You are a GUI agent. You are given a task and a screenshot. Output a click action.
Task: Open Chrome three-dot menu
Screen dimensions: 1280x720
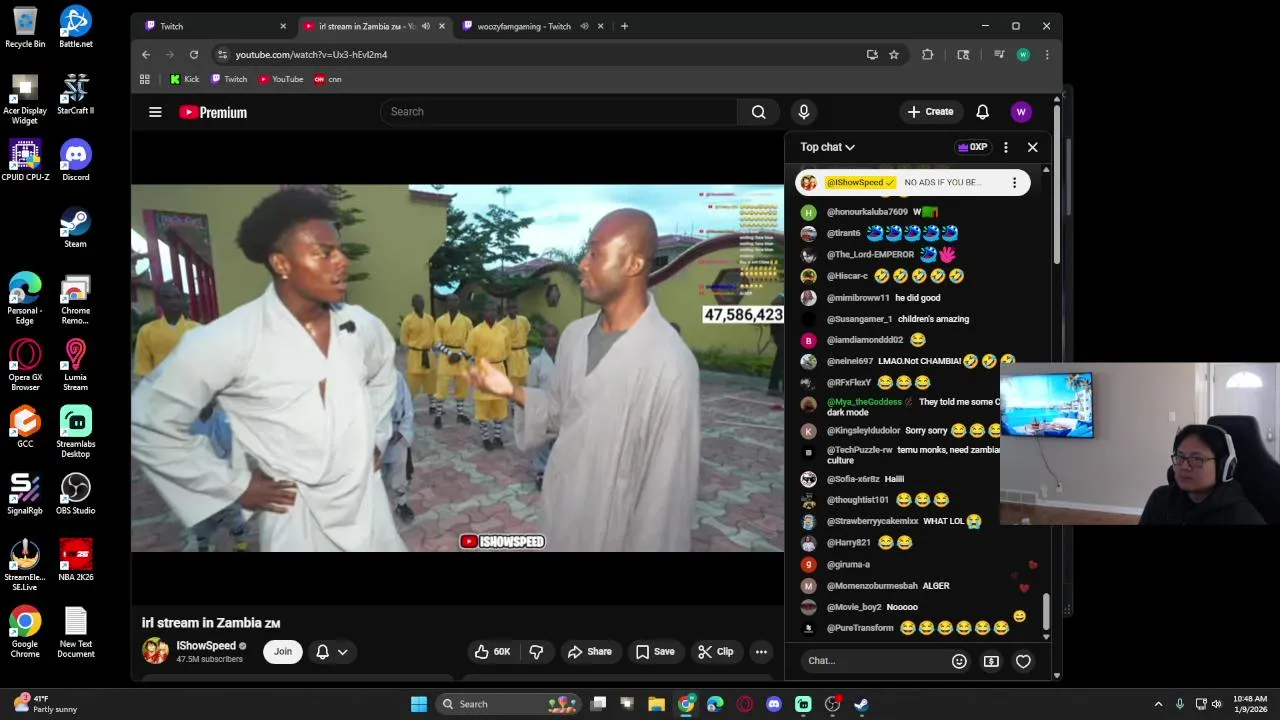[x=1047, y=55]
